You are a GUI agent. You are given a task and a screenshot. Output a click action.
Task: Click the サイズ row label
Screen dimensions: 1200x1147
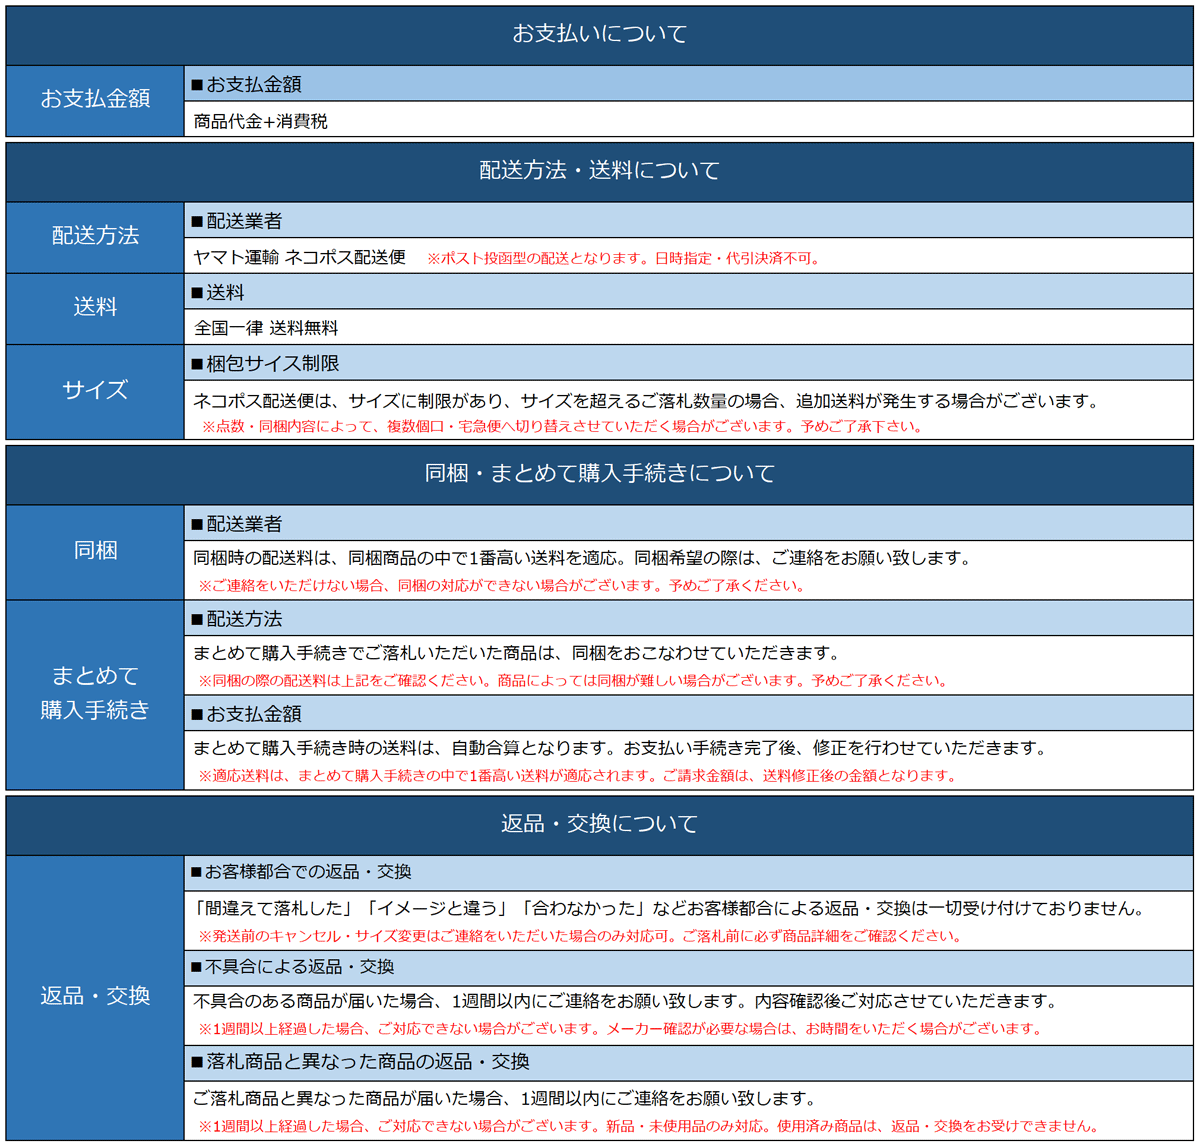pyautogui.click(x=95, y=391)
